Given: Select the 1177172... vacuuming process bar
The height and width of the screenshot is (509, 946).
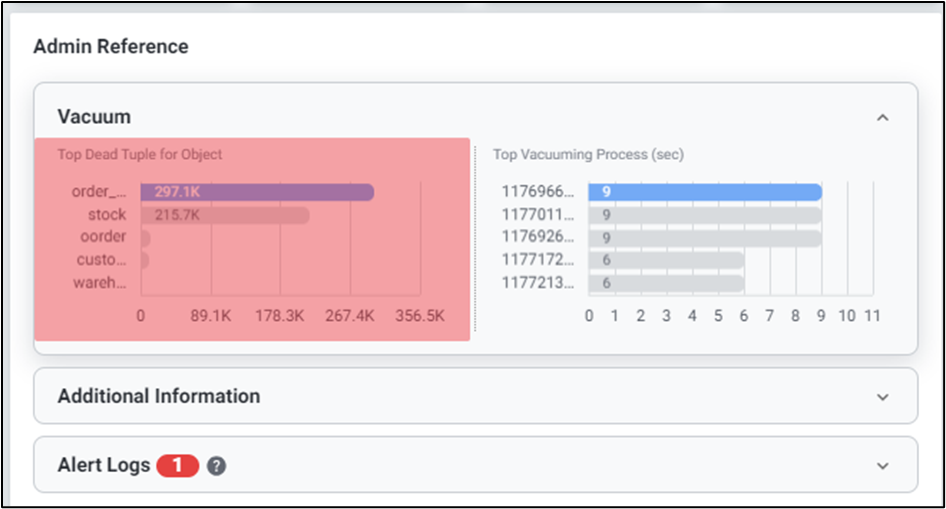Looking at the screenshot, I should [666, 260].
